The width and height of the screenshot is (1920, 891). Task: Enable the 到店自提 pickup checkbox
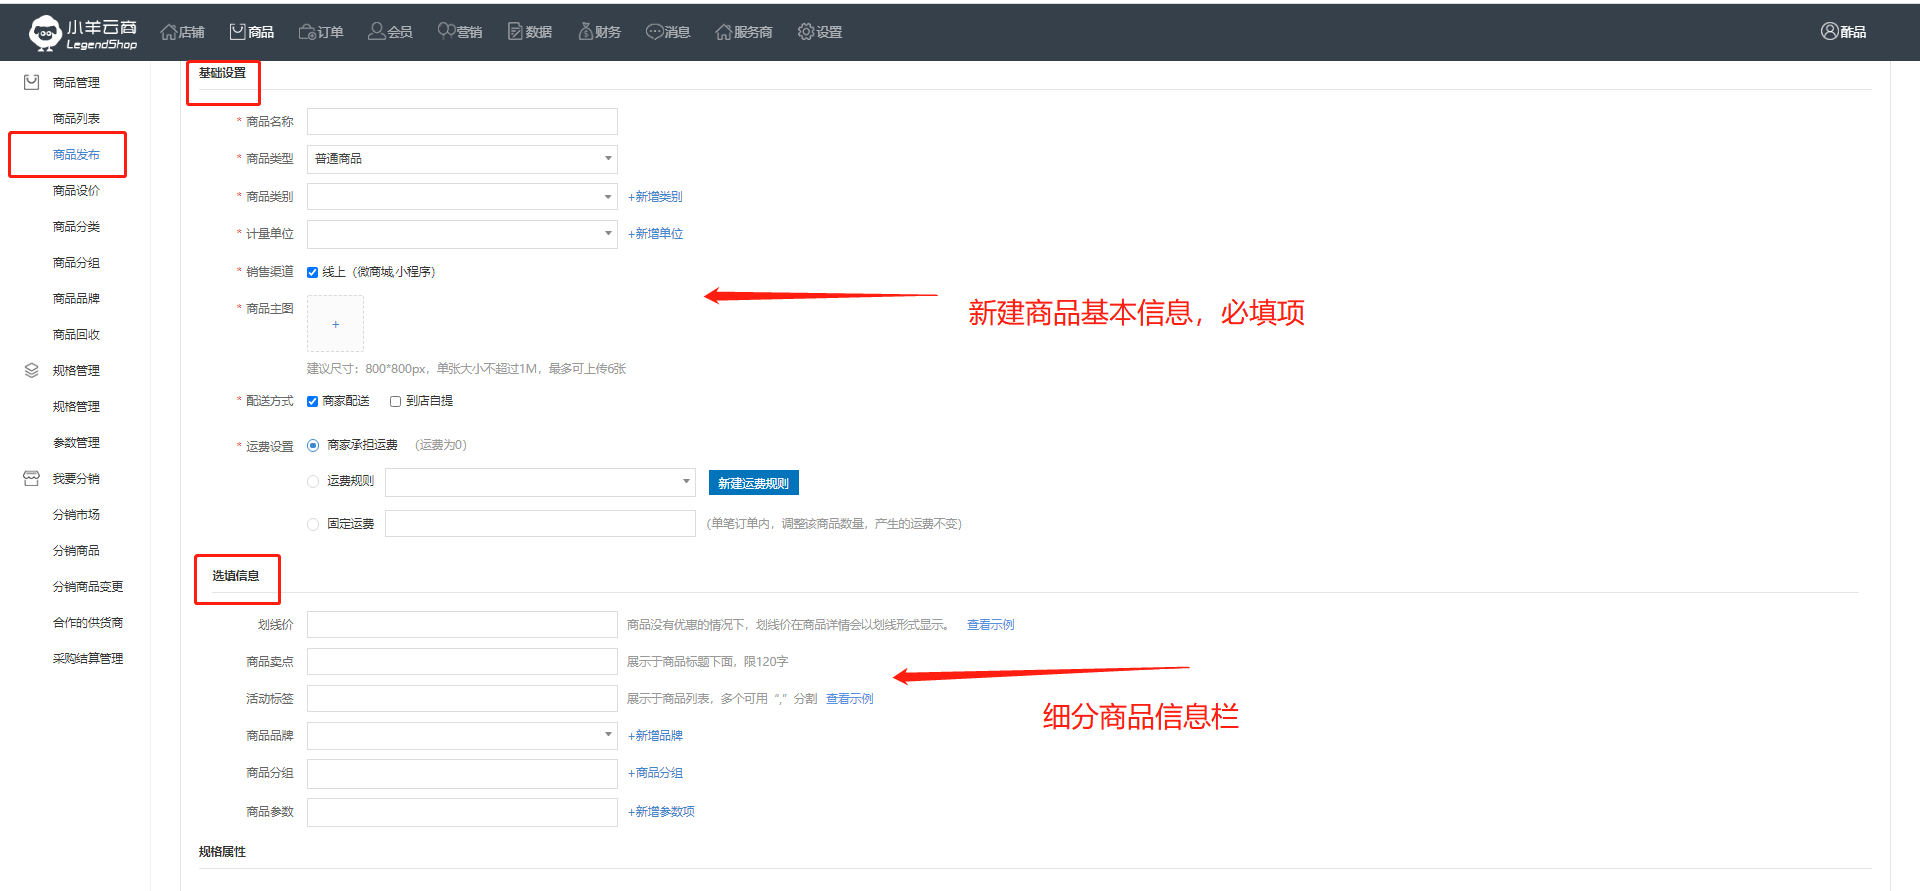pyautogui.click(x=396, y=401)
